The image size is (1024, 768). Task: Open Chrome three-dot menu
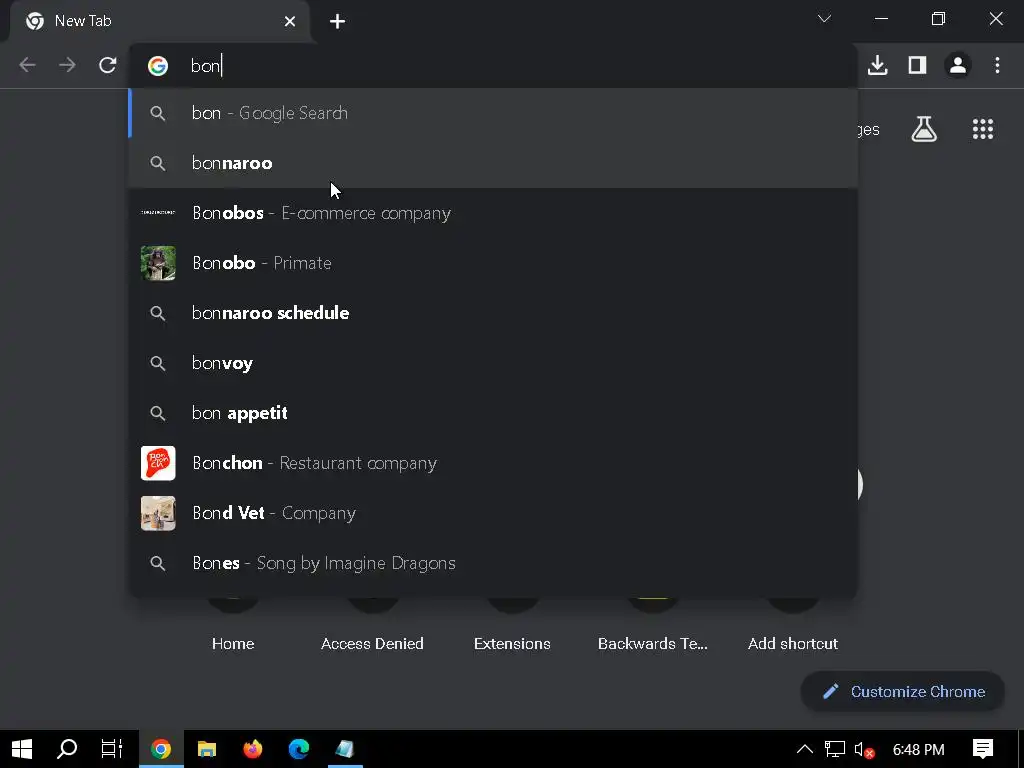[x=997, y=65]
